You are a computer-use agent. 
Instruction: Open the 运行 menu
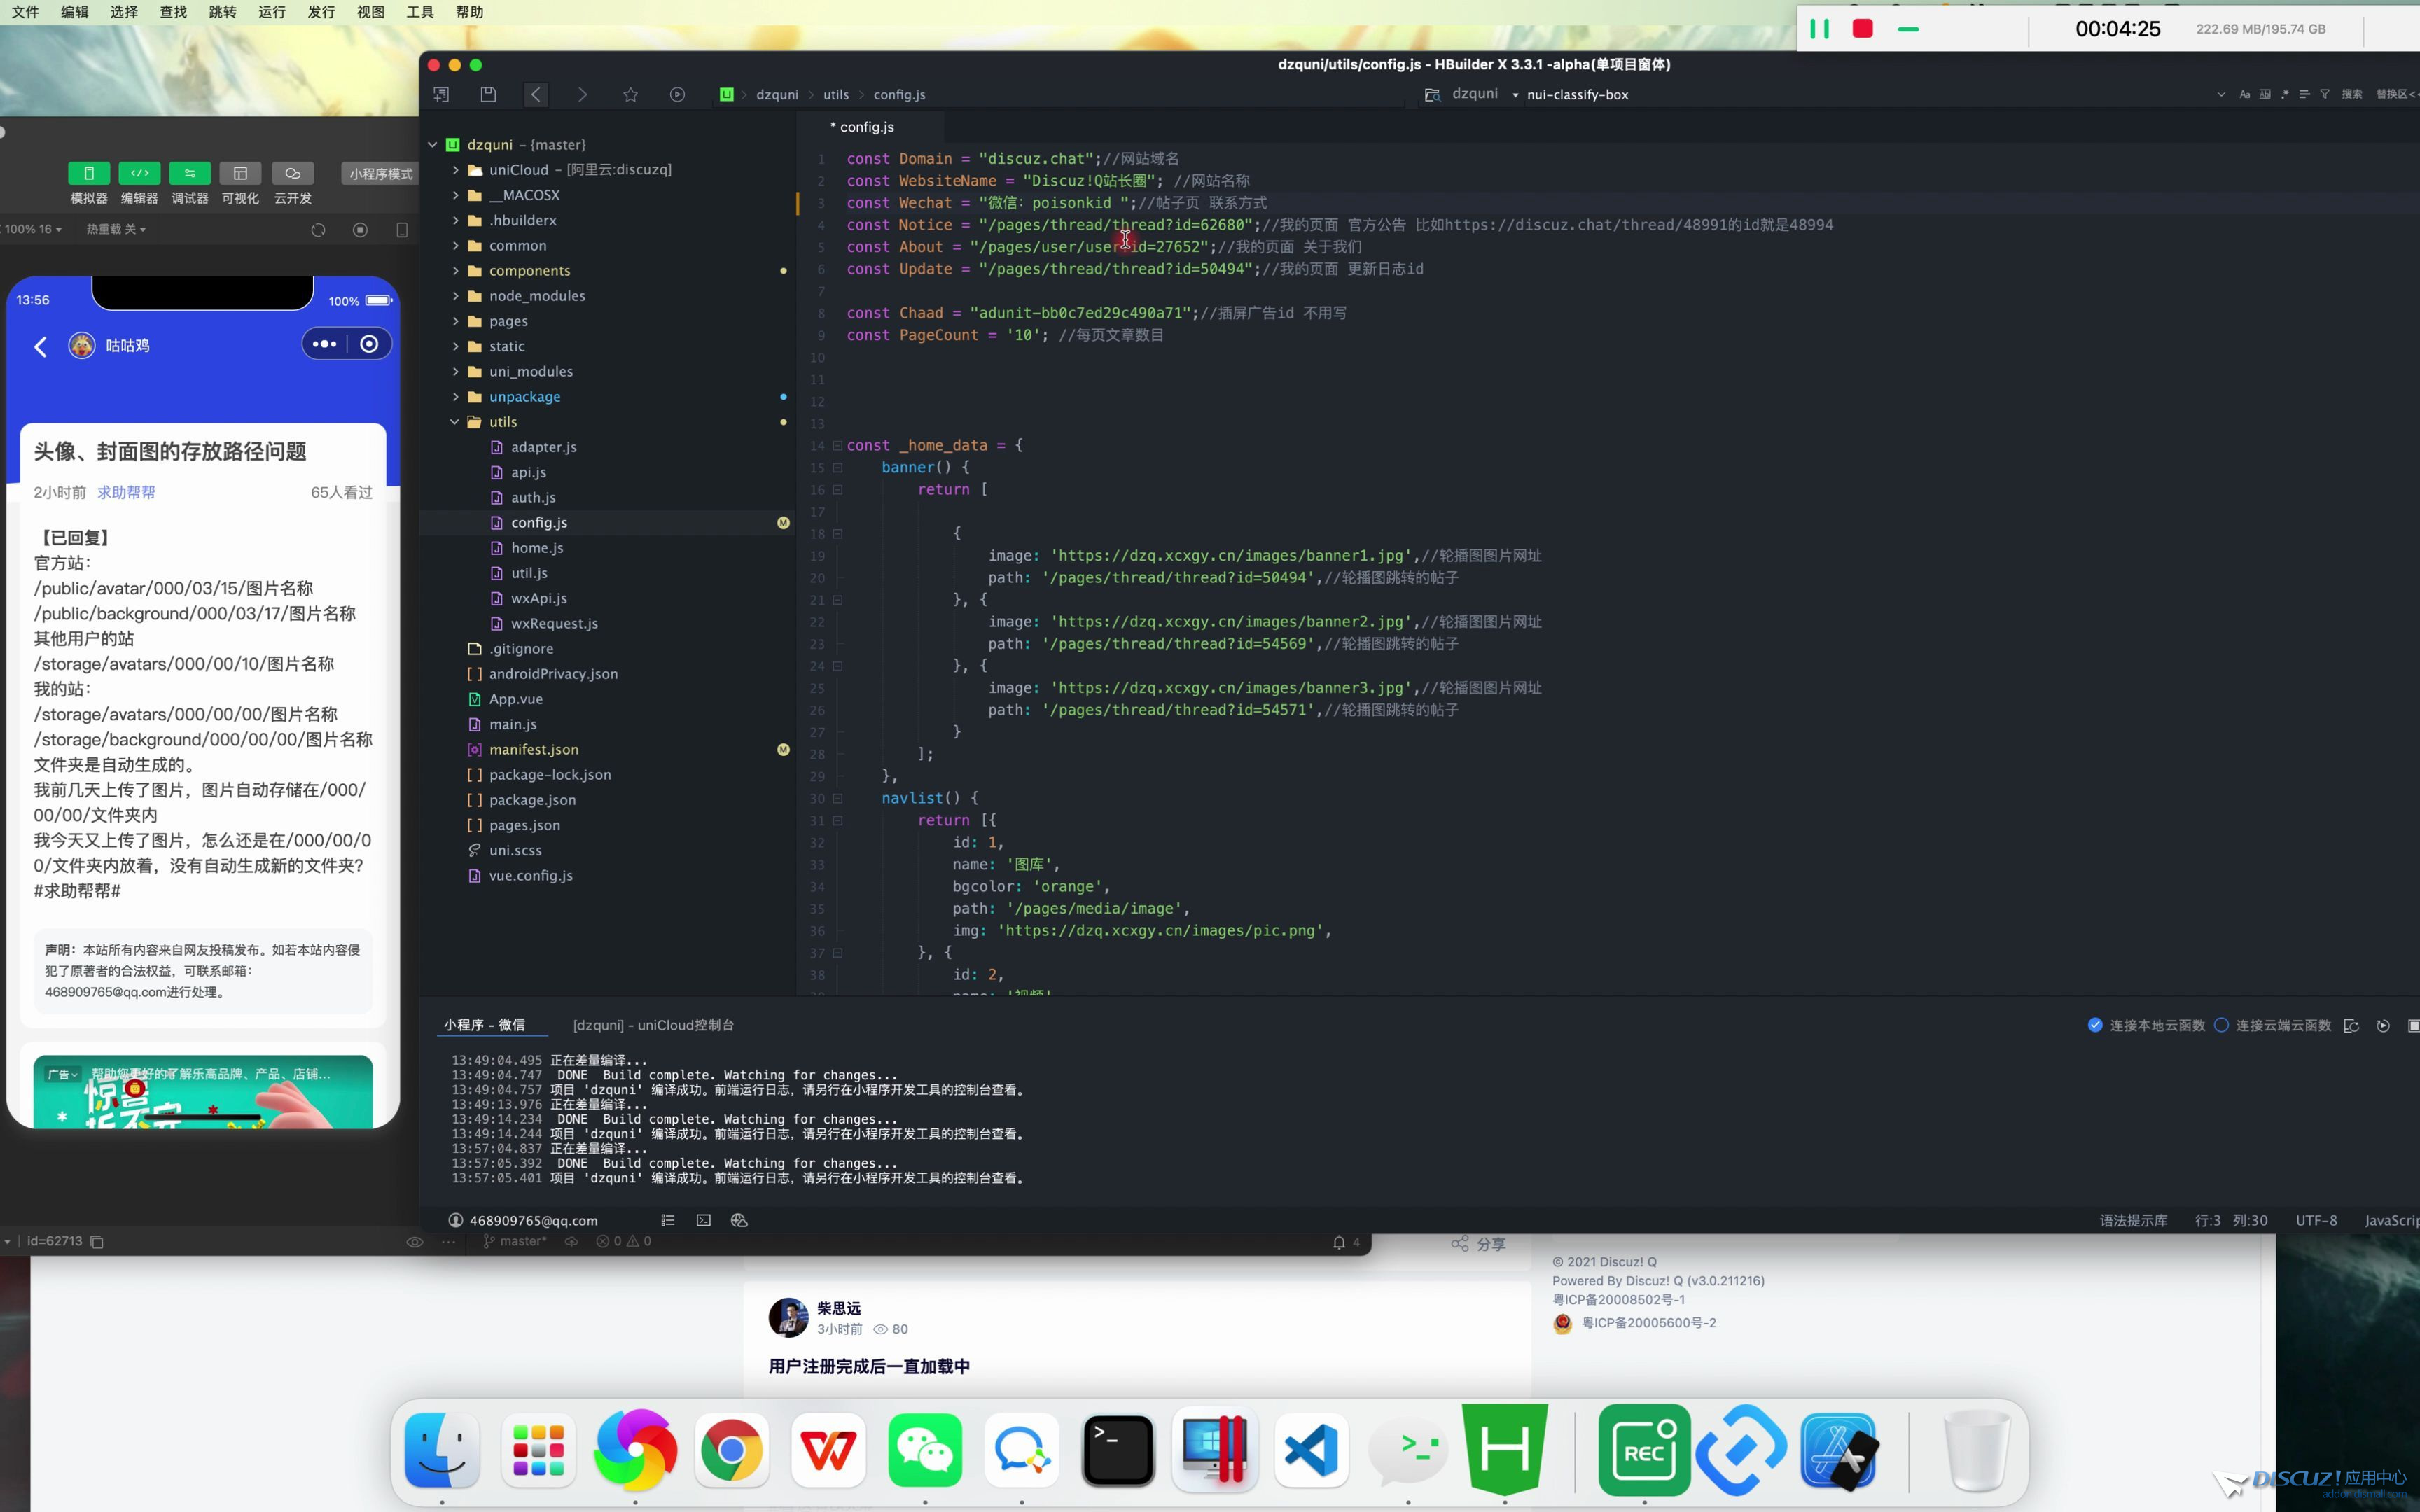click(x=272, y=12)
